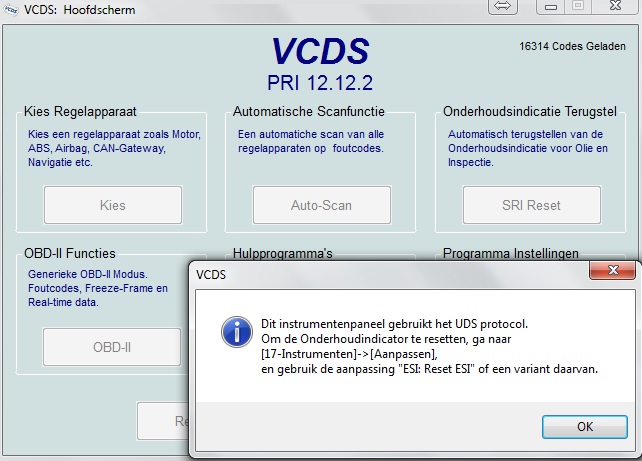Click the 'PRI 12.12.2' version text
642x461 pixels.
(320, 83)
